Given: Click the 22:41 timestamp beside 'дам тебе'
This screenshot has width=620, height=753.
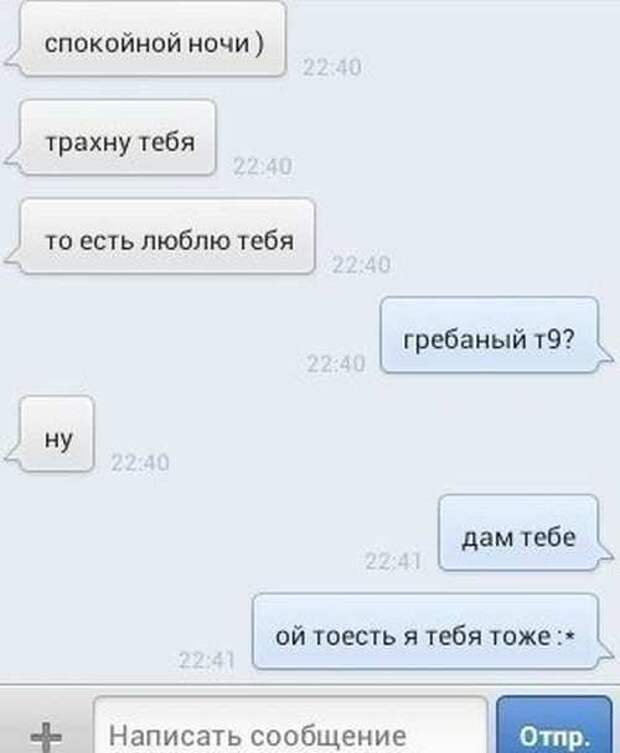Looking at the screenshot, I should pos(393,561).
